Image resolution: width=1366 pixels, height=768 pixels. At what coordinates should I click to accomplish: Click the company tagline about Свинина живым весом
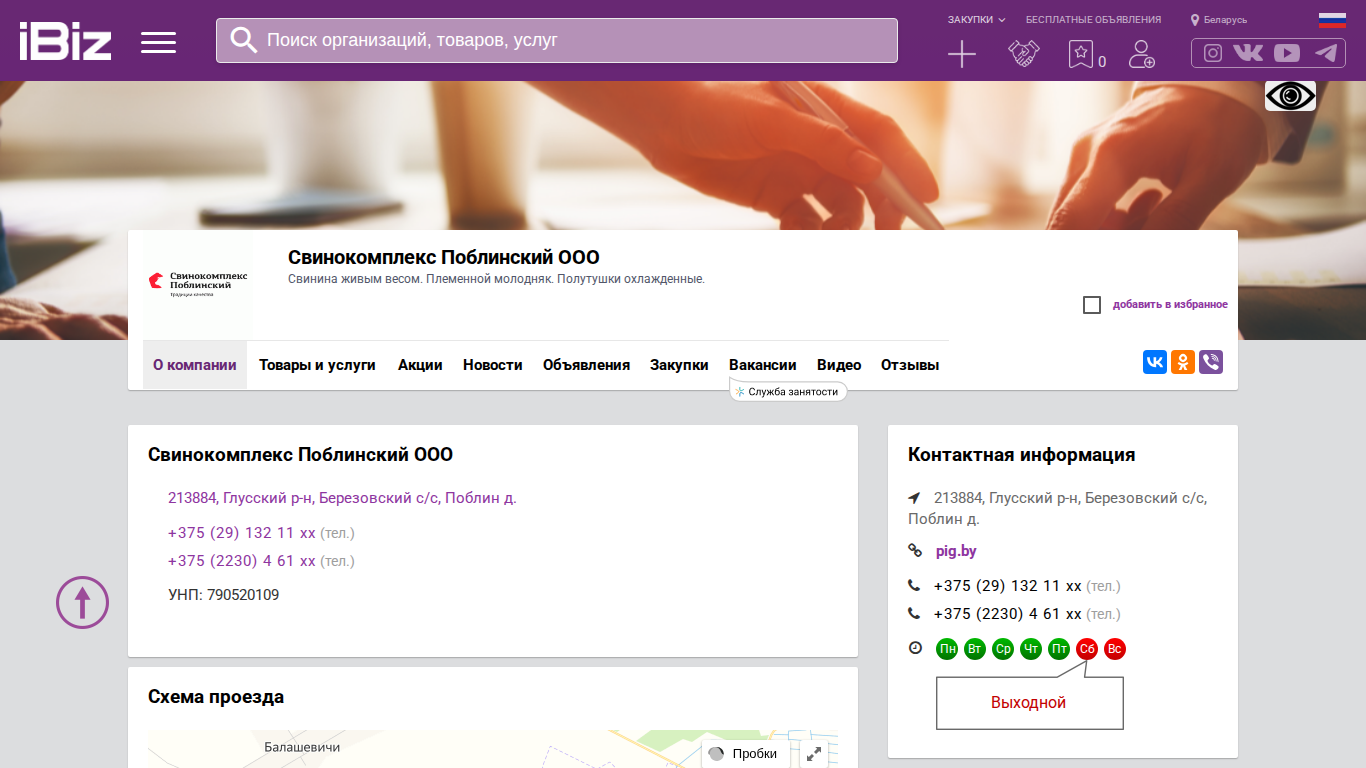pyautogui.click(x=496, y=279)
